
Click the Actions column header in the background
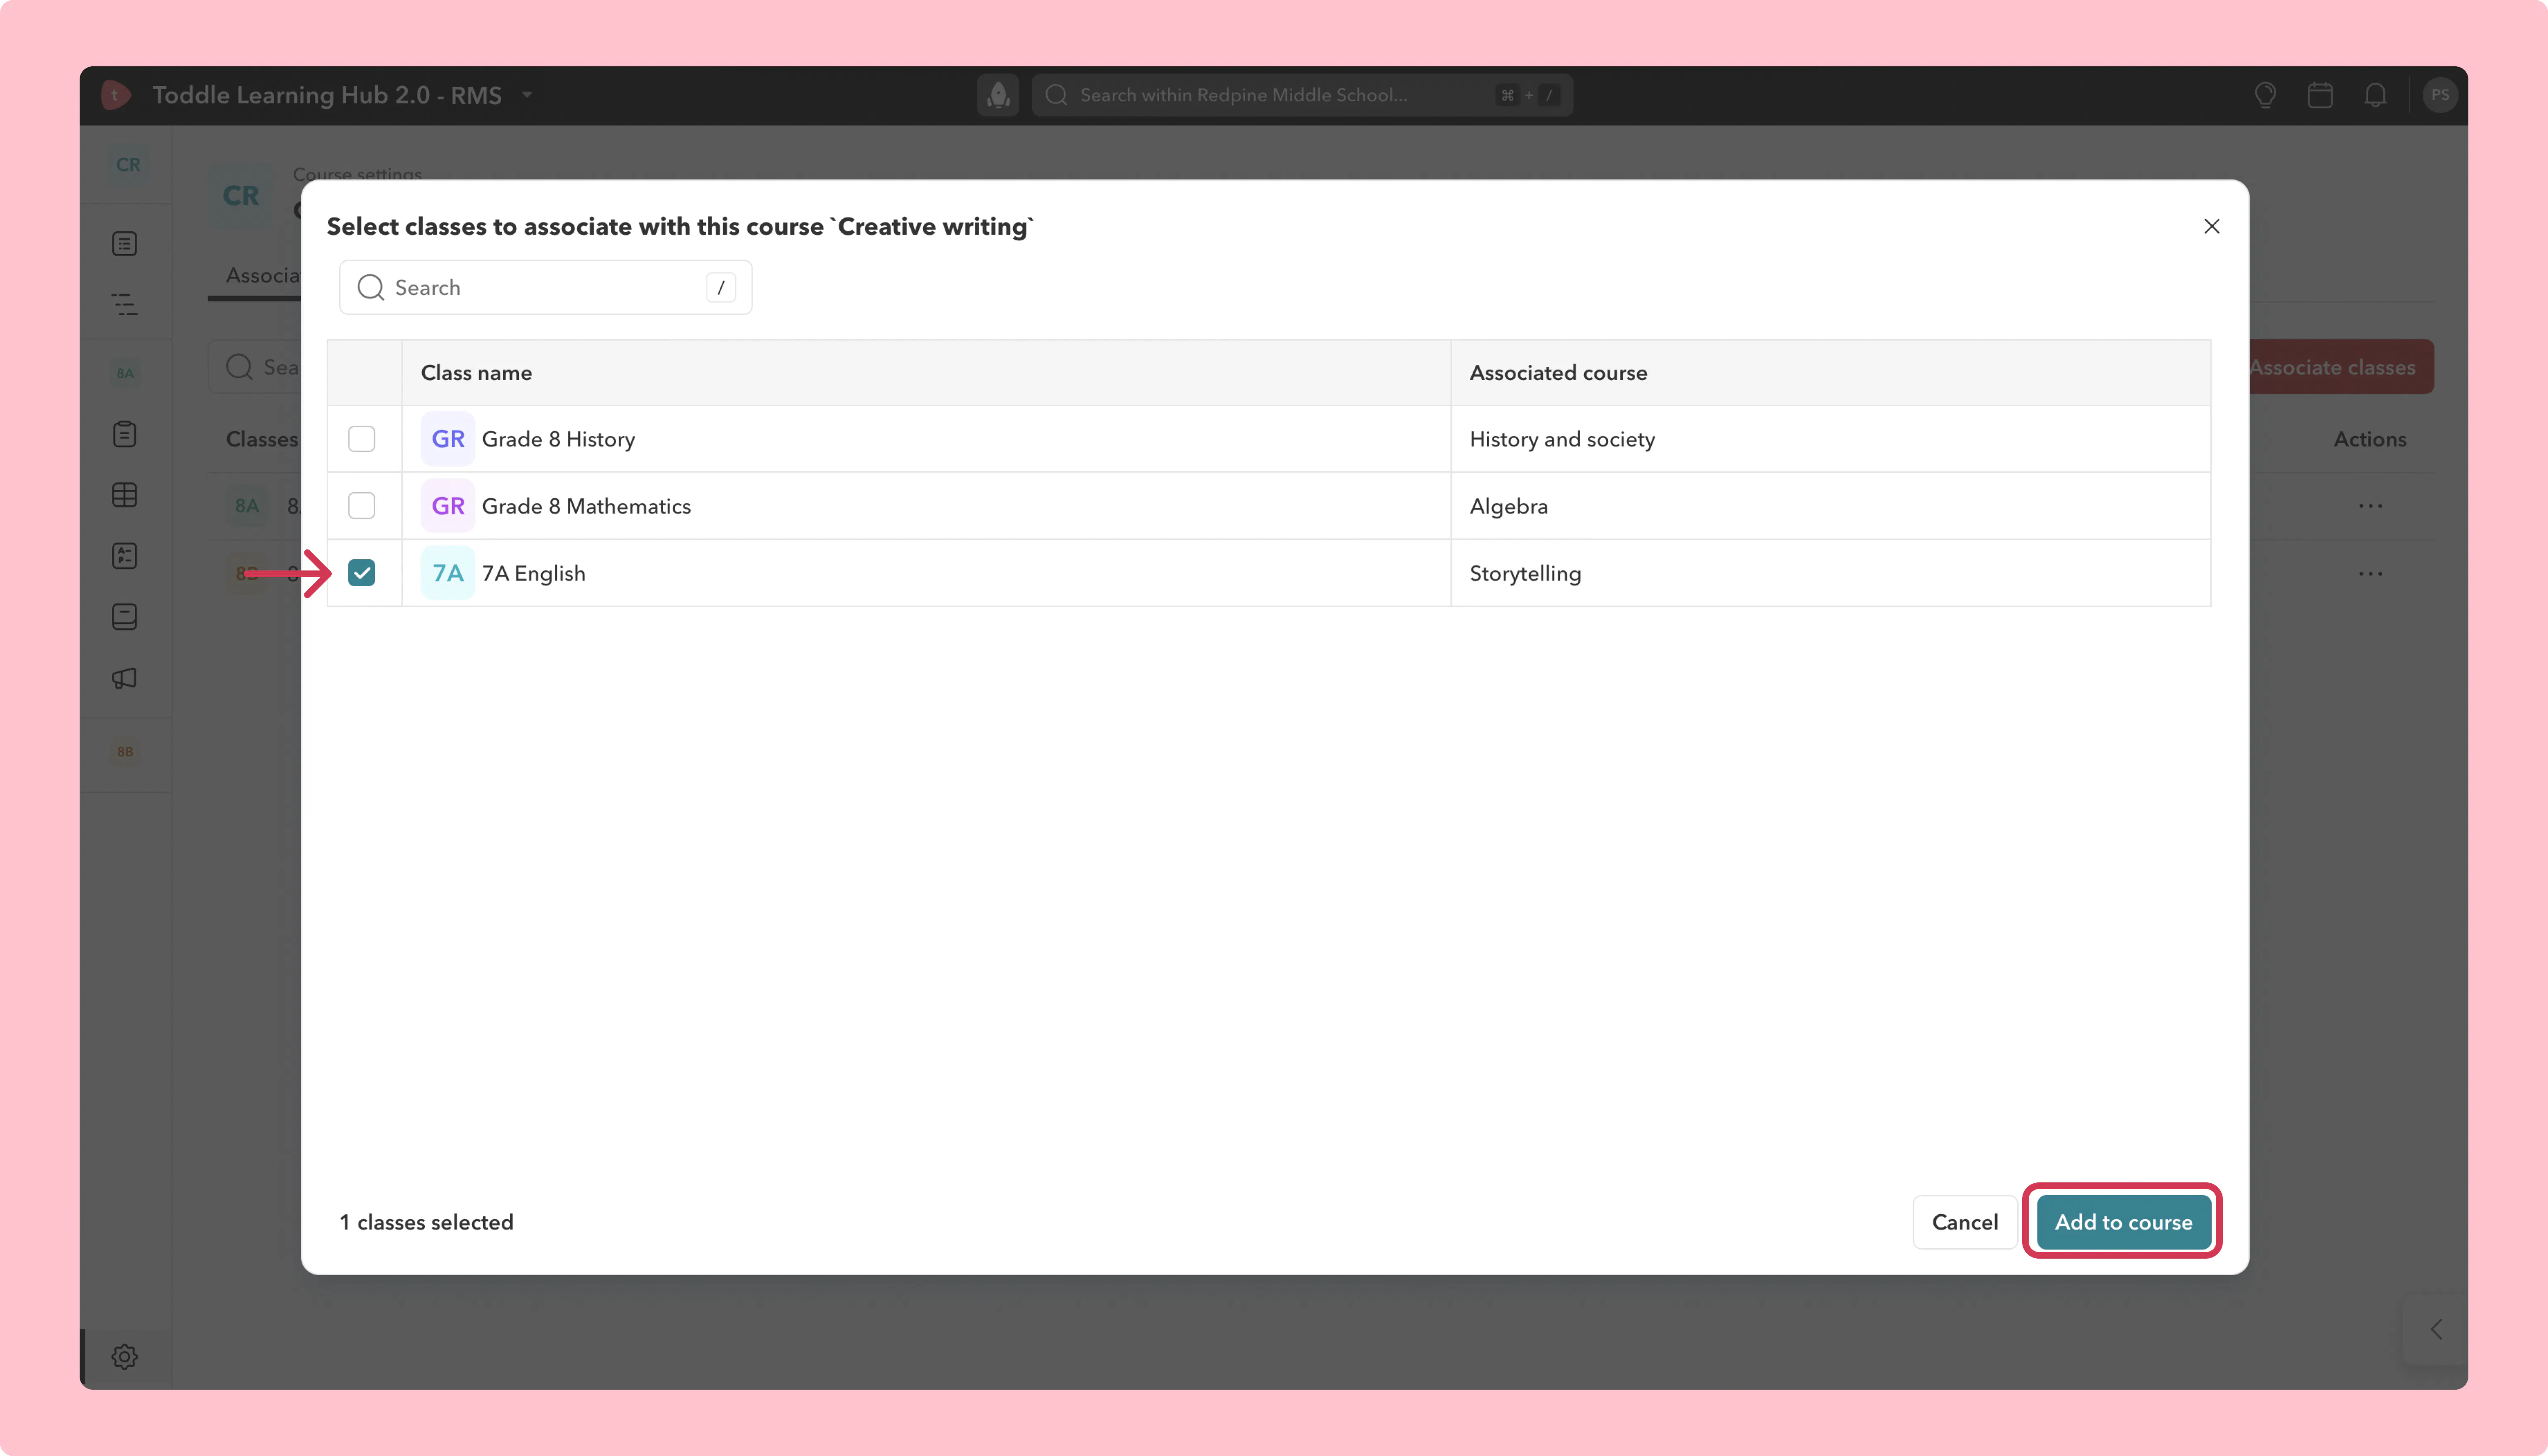[x=2370, y=439]
